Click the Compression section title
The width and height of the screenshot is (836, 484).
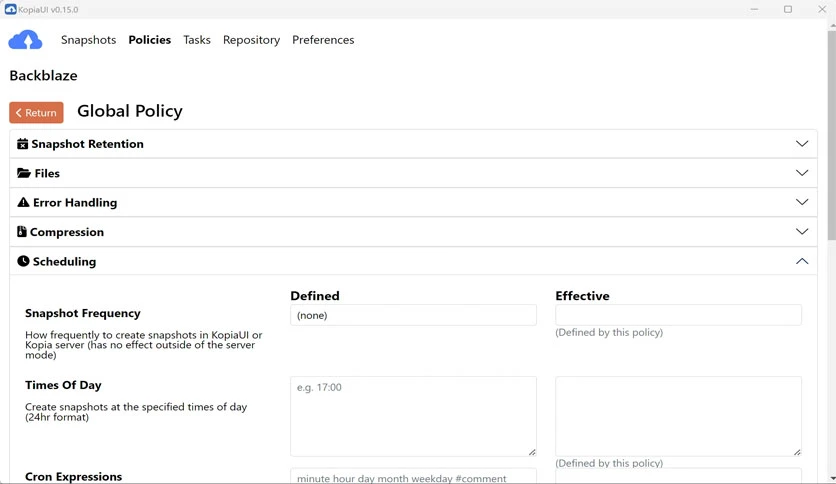(67, 232)
